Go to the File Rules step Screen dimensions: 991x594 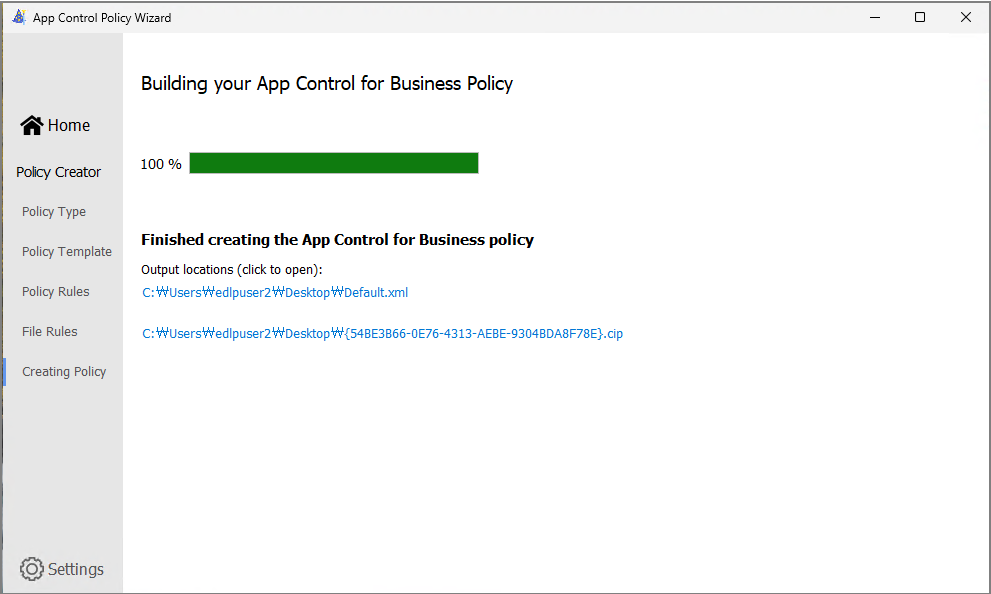point(50,331)
